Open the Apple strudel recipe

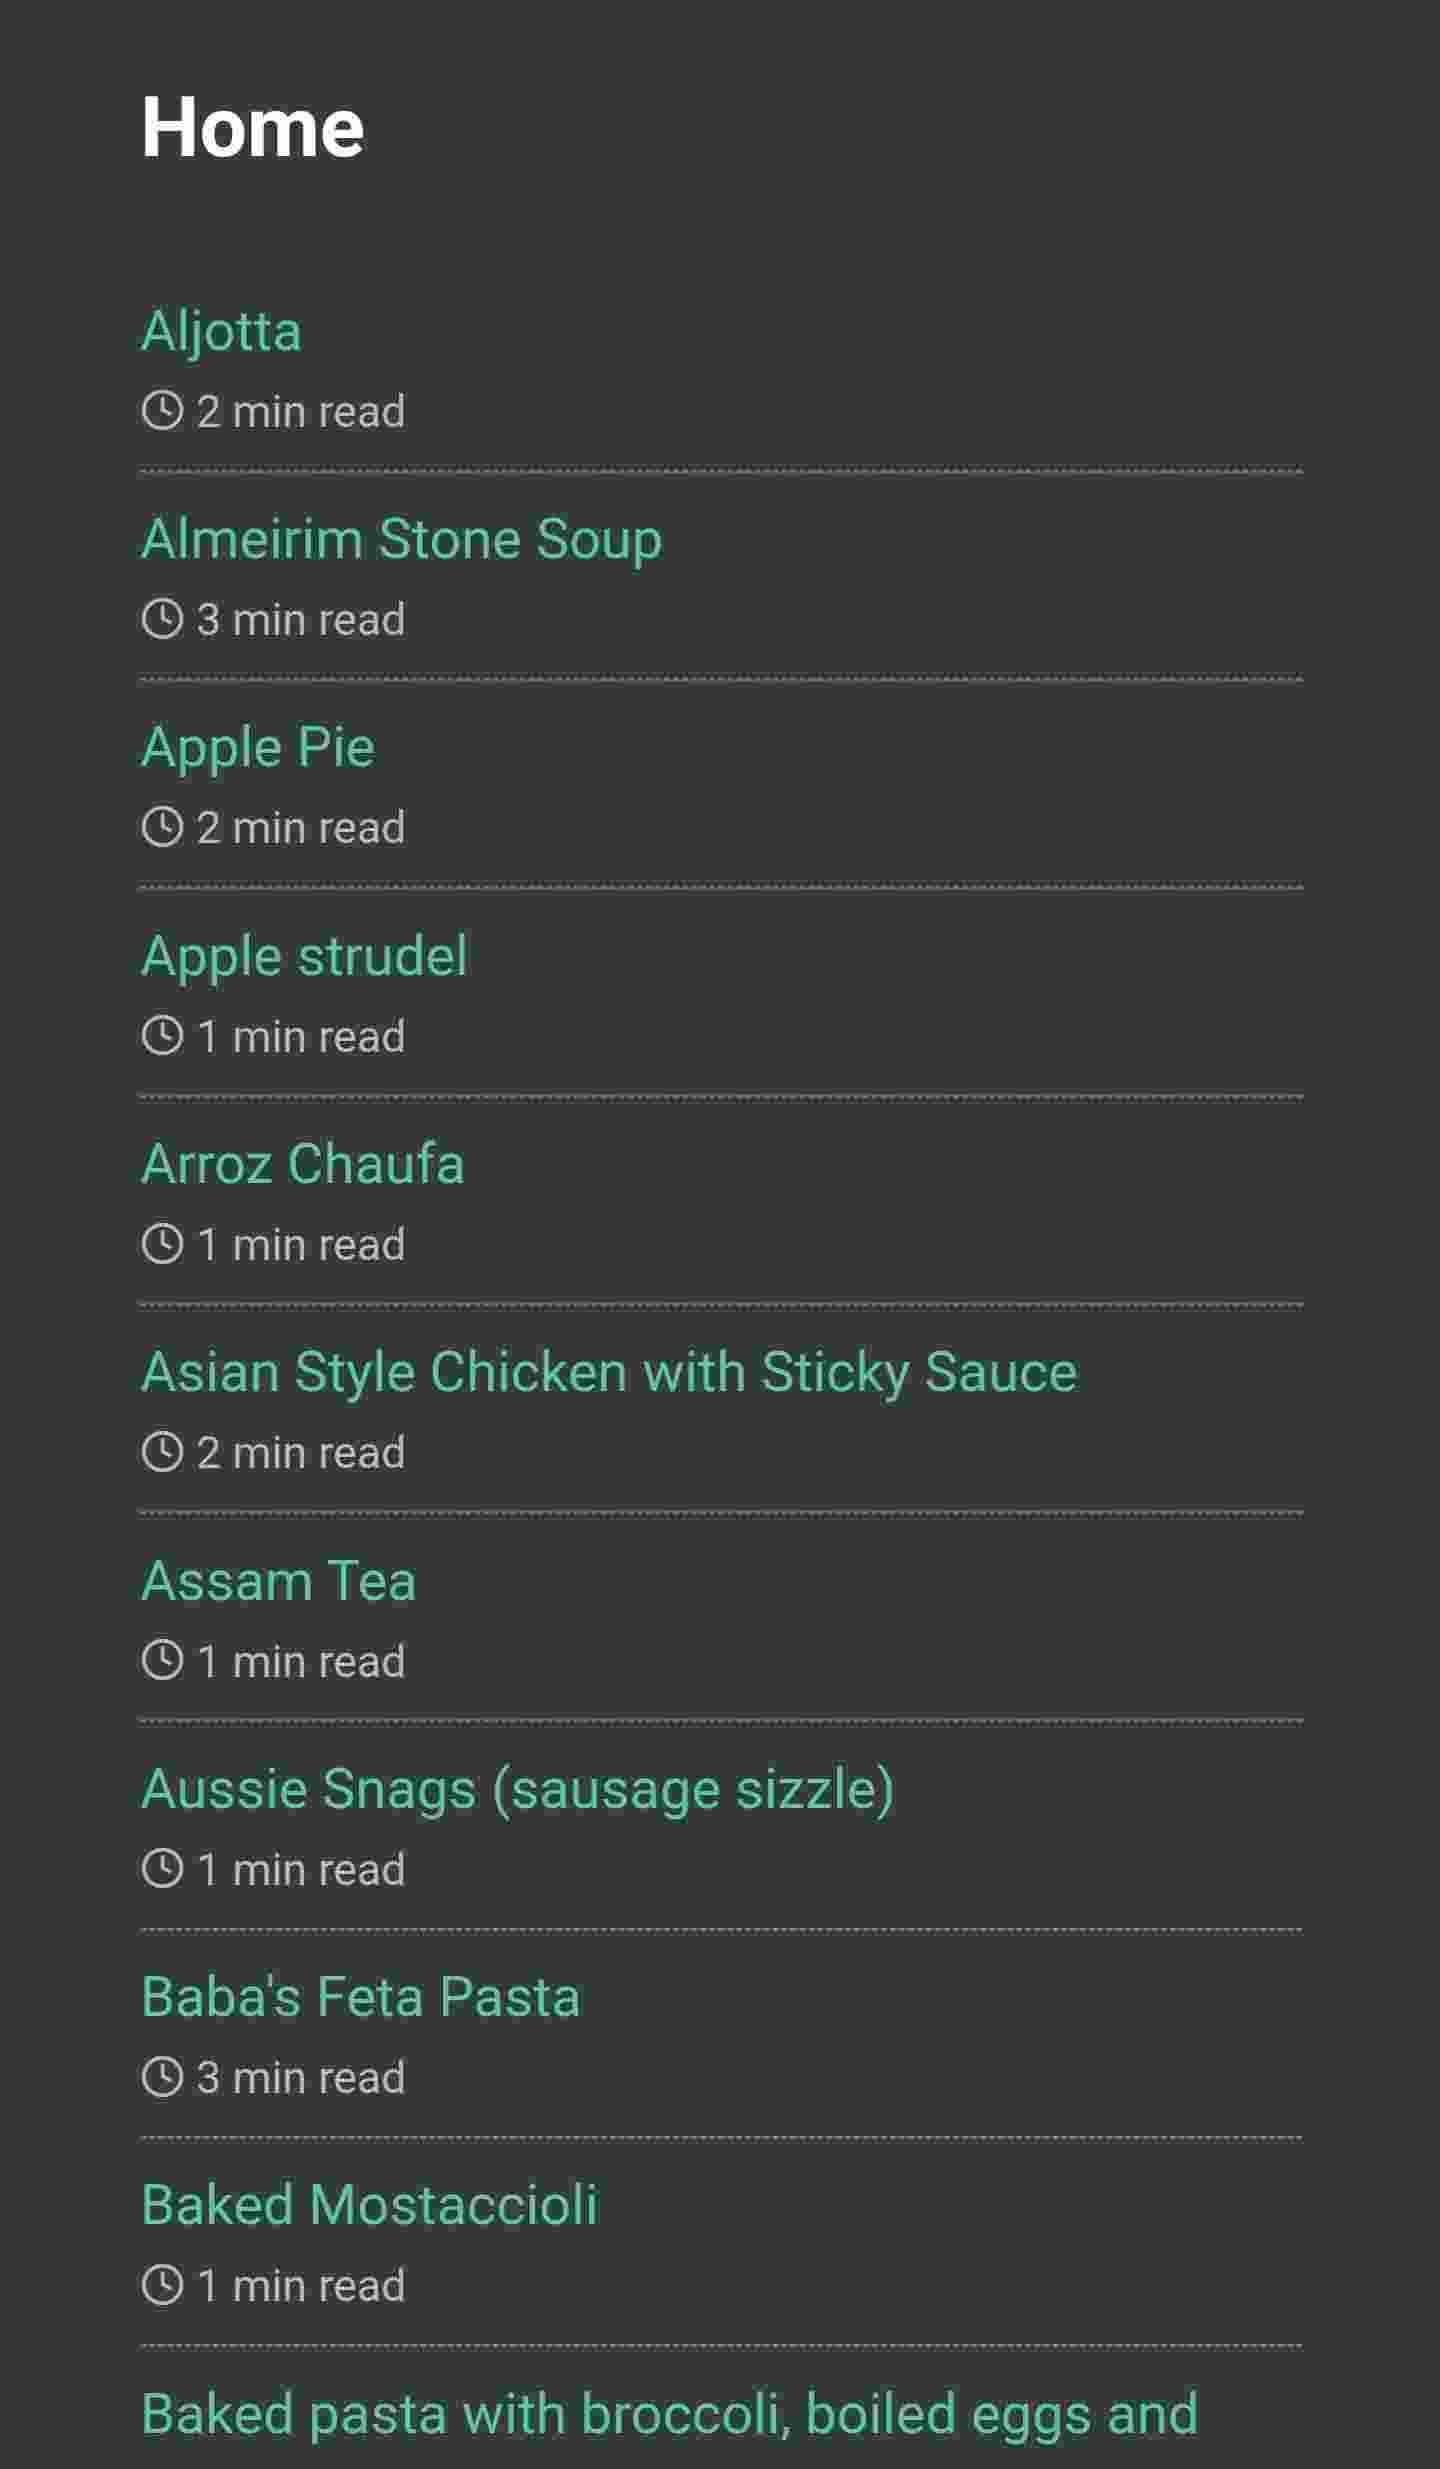pos(304,955)
